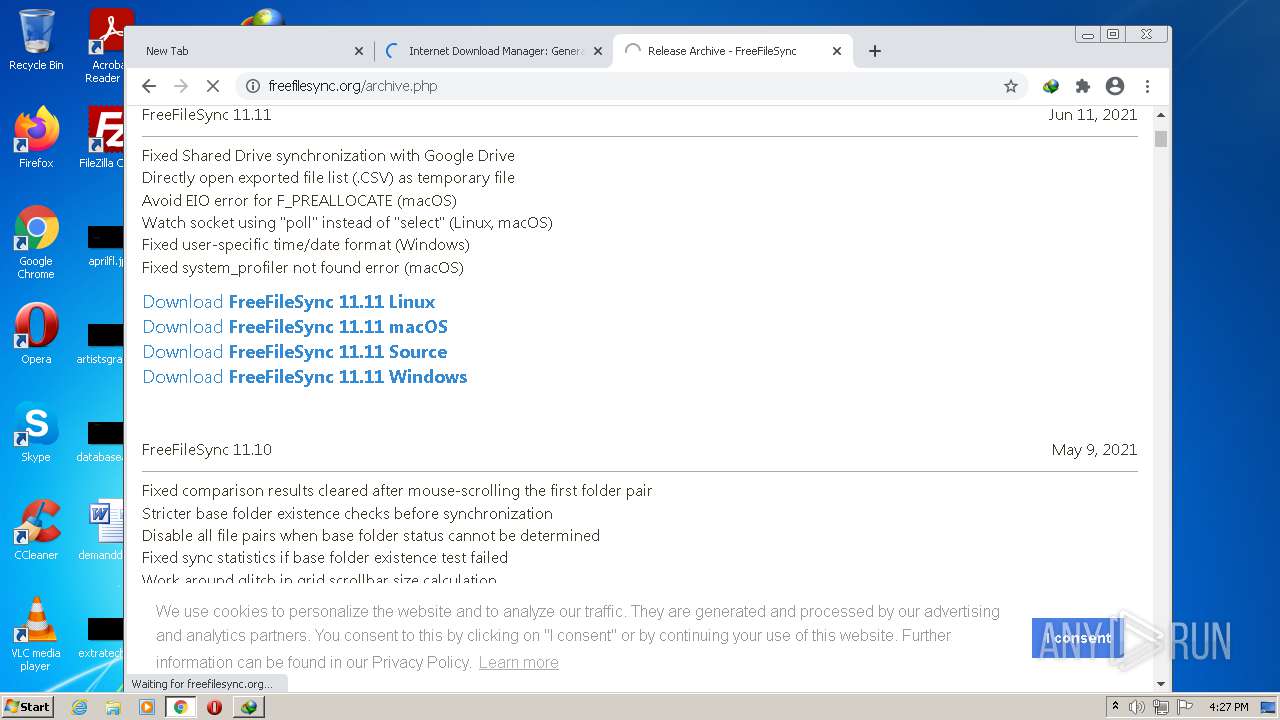Download FreeFileSync 11.11 Linux
1280x720 pixels.
289,302
